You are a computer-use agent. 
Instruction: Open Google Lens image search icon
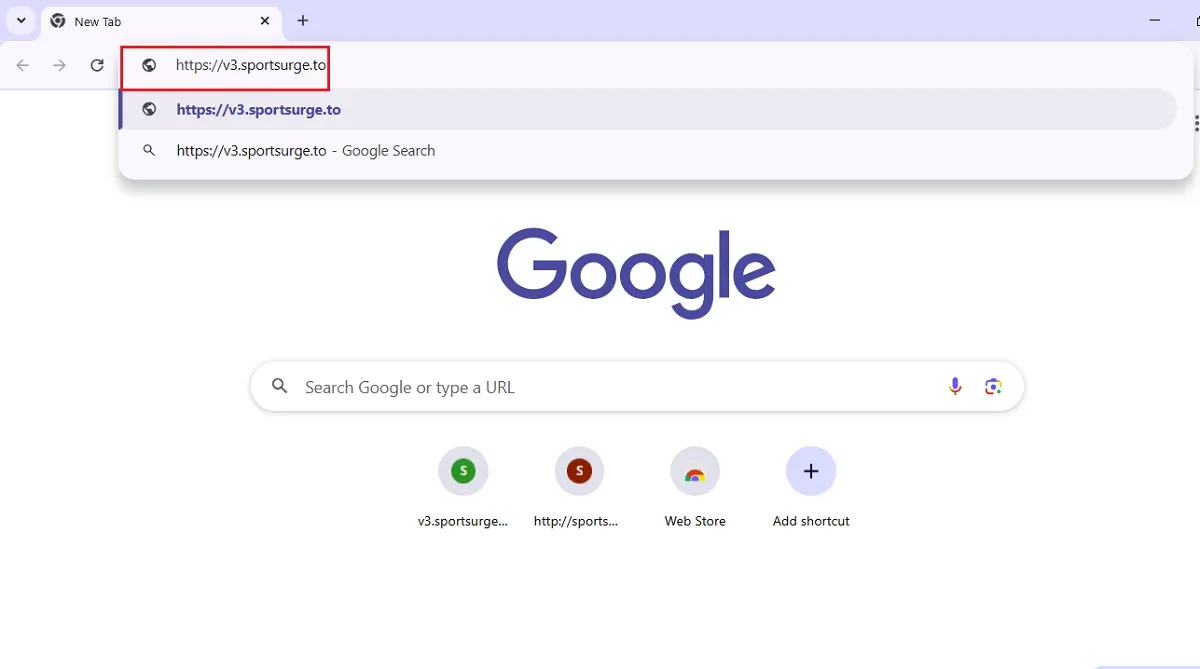coord(993,387)
